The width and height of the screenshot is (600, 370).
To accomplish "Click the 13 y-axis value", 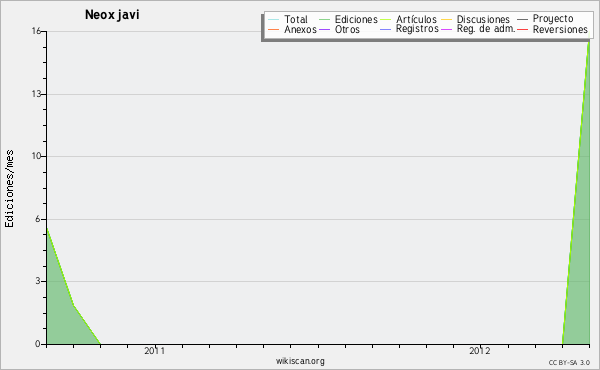I will (36, 94).
